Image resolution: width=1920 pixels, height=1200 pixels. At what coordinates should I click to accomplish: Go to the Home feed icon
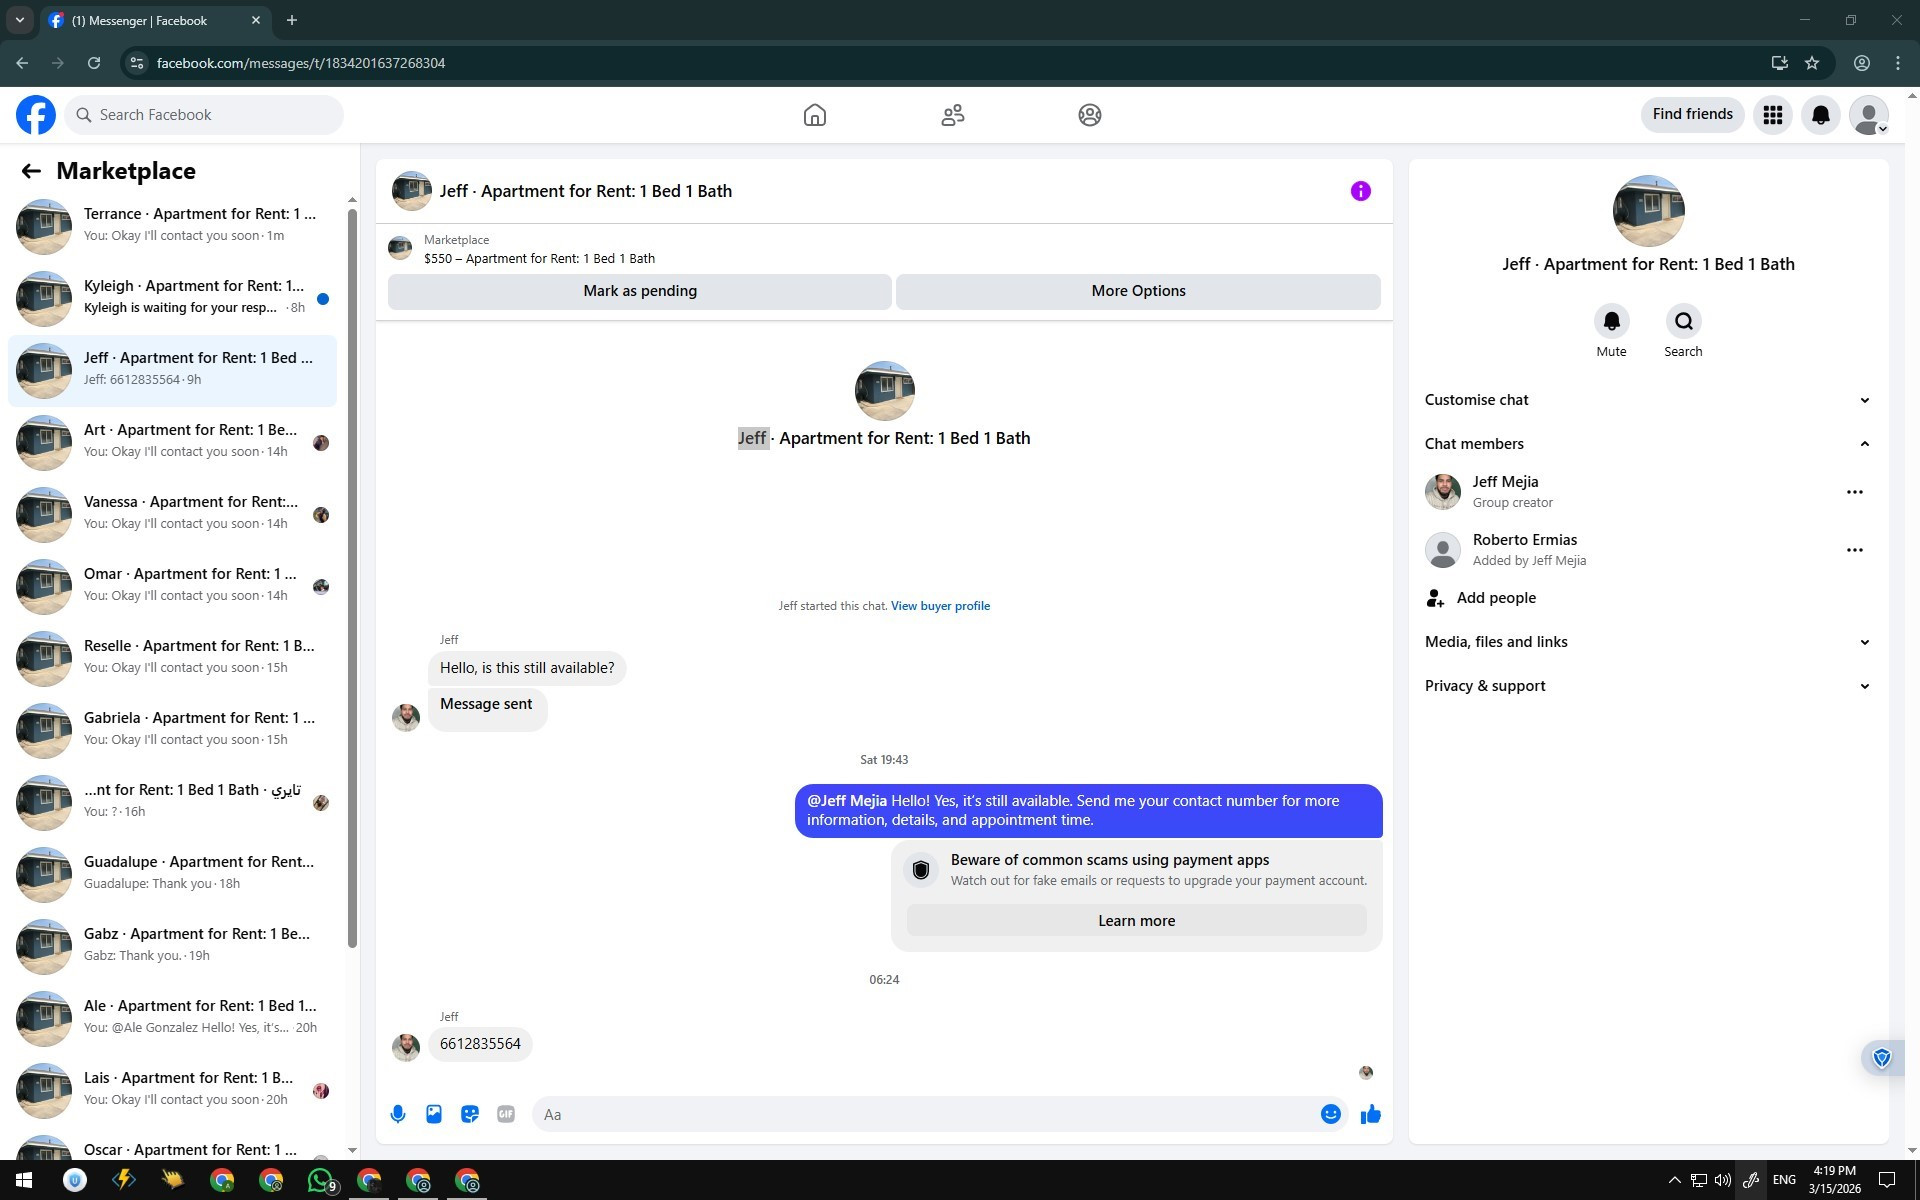point(815,115)
